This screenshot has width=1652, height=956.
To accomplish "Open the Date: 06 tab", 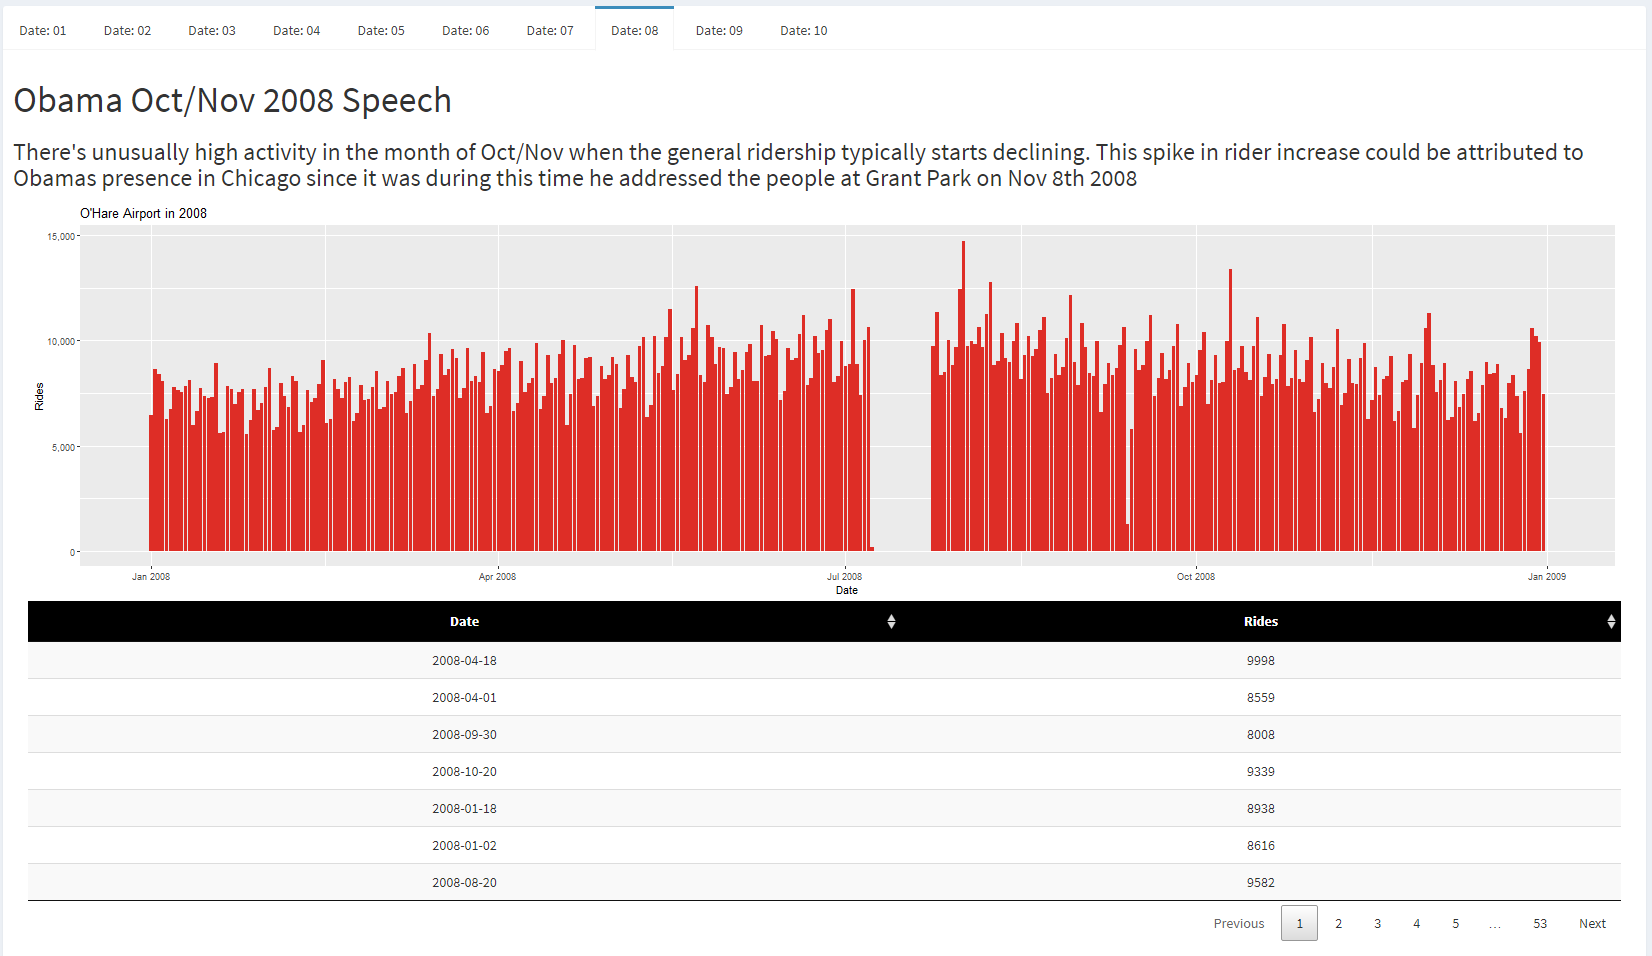I will 466,30.
